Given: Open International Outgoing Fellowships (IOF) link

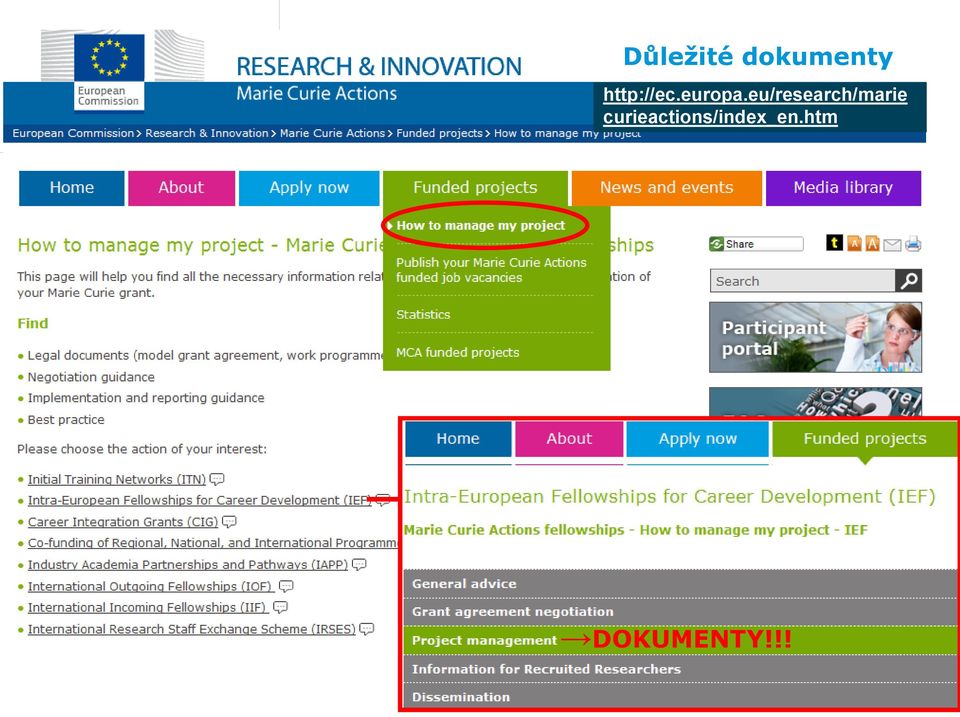Looking at the screenshot, I should (151, 587).
